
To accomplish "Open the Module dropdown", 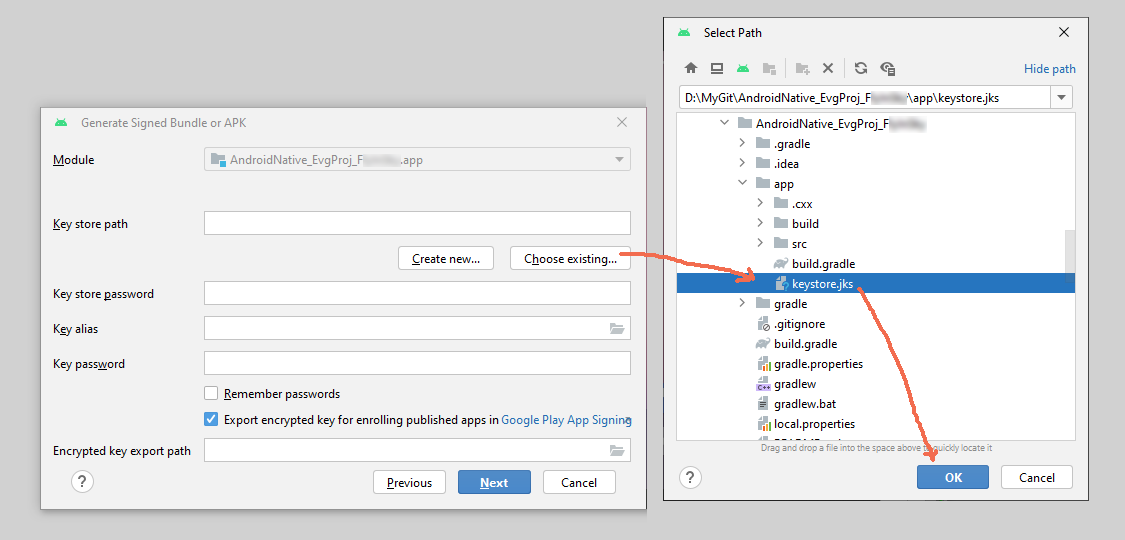I will pos(619,159).
